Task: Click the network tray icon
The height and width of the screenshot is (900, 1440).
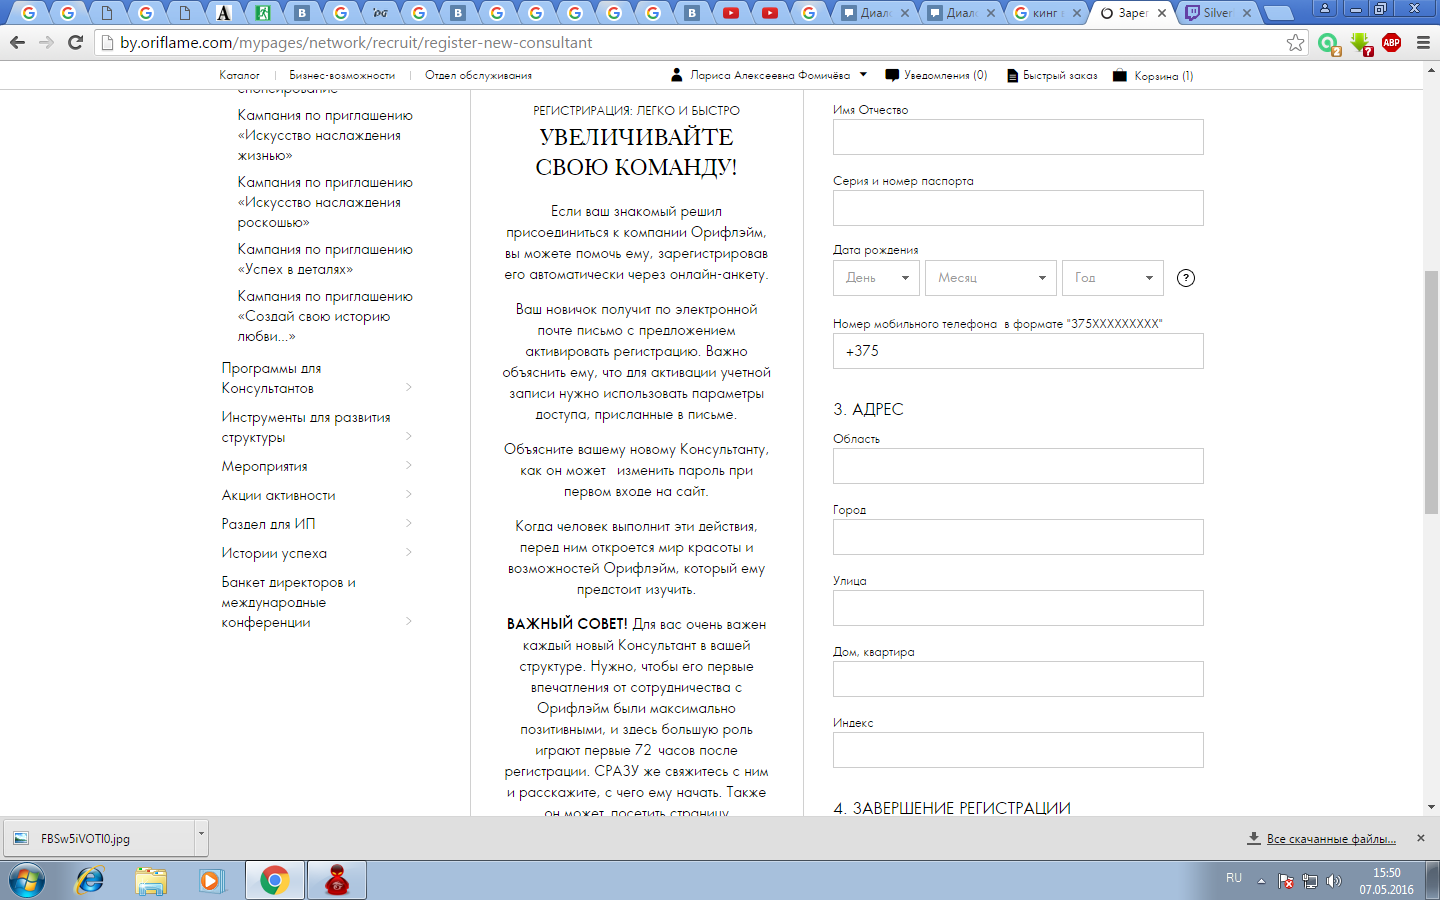Action: point(1309,881)
